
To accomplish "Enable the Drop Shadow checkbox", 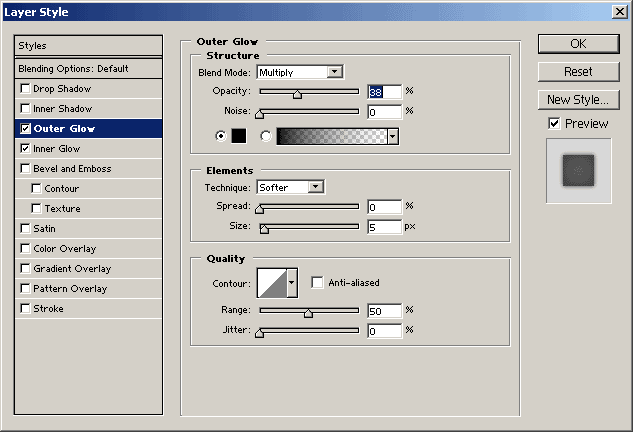I will [25, 88].
